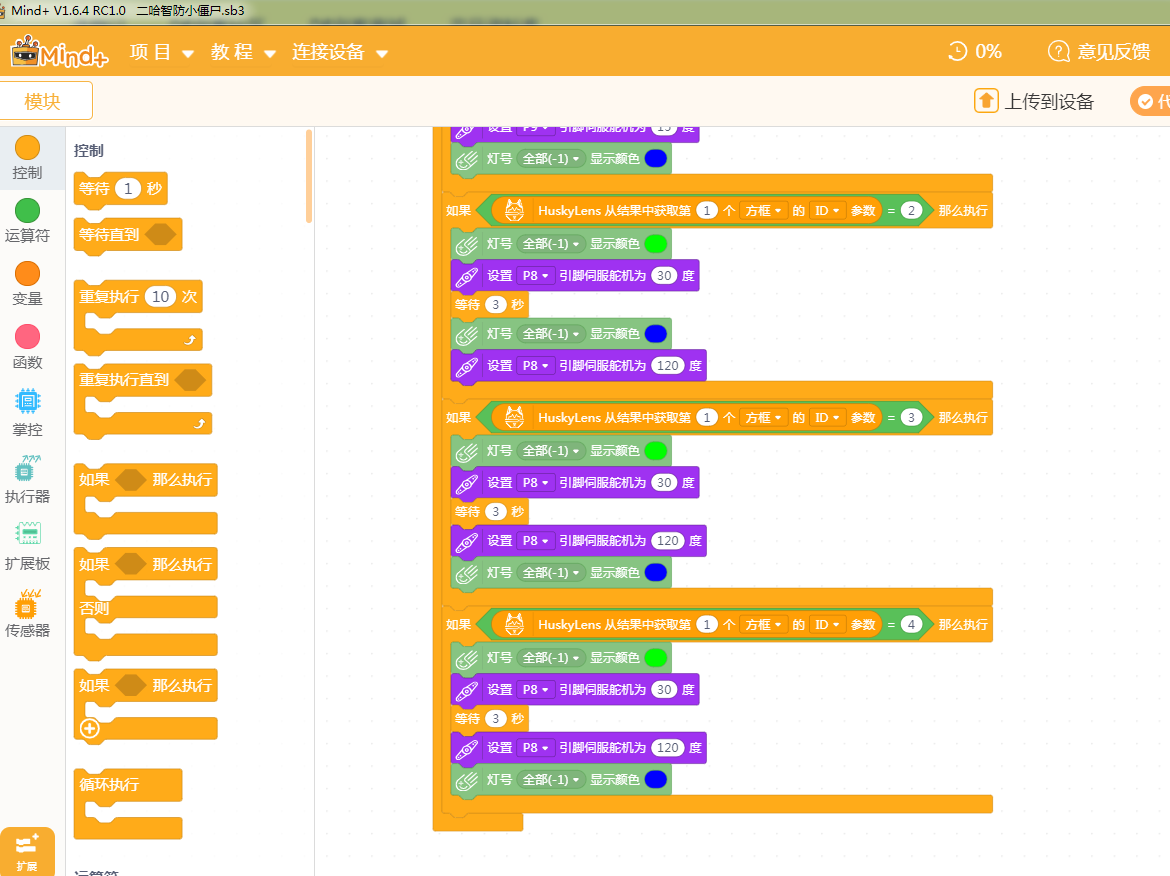Click the green LED block icon under ID = 3
The image size is (1170, 876).
[x=467, y=451]
